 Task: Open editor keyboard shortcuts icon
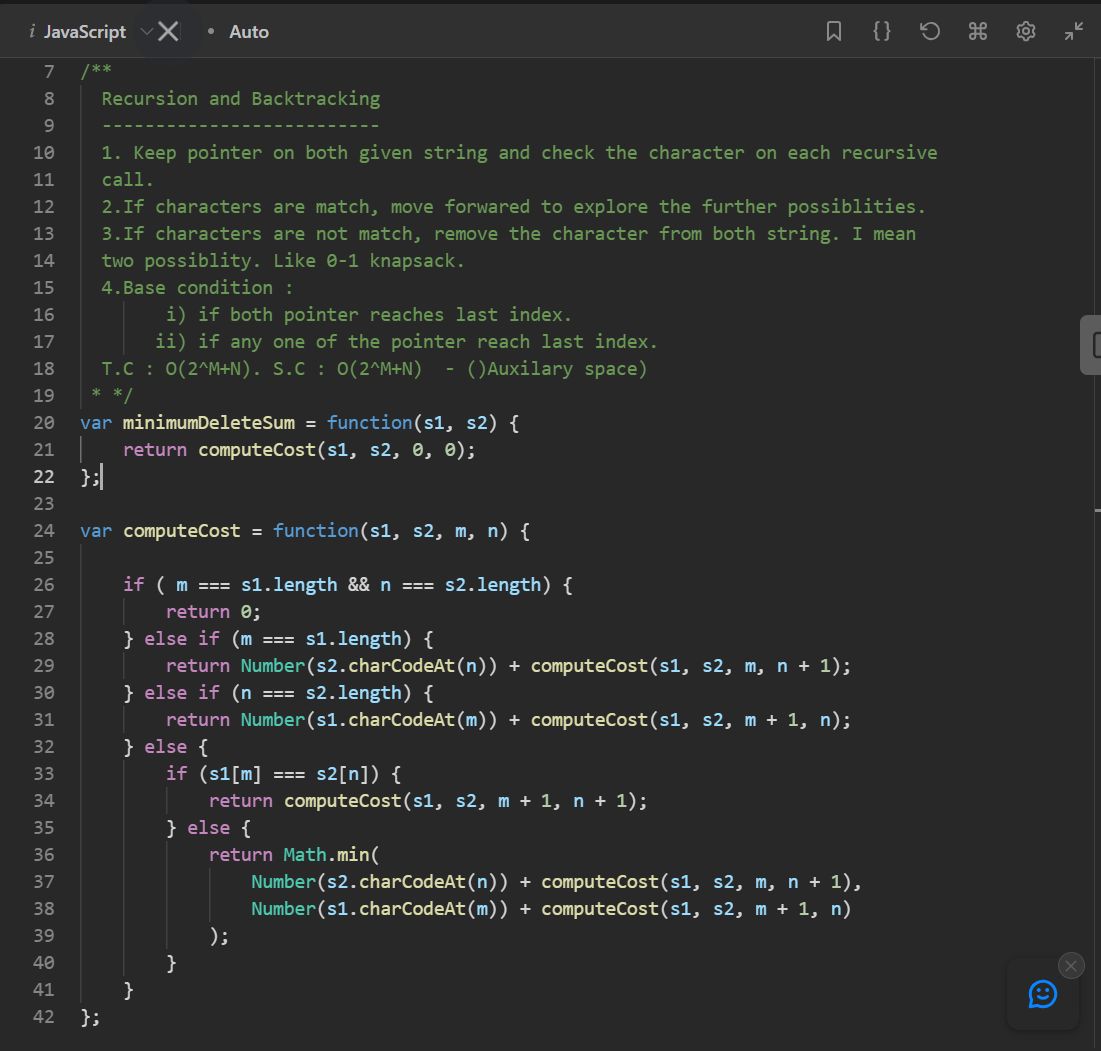click(977, 32)
